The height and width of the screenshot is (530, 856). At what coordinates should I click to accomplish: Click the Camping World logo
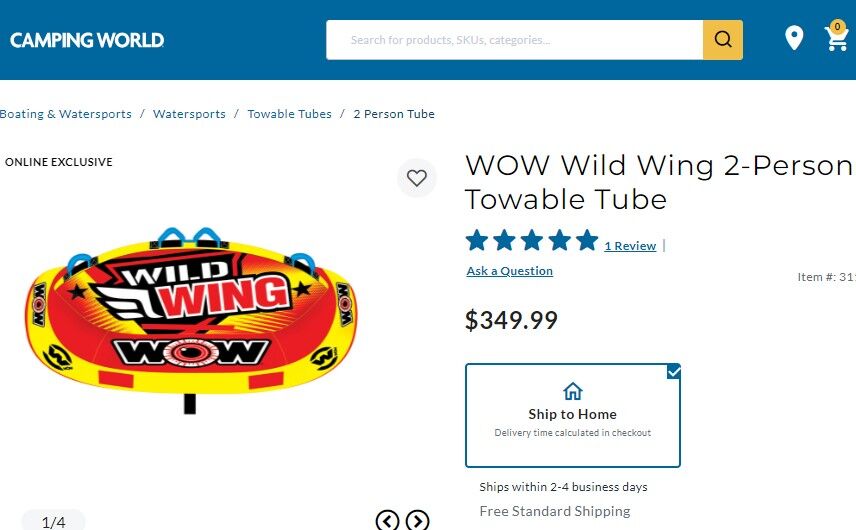point(87,40)
